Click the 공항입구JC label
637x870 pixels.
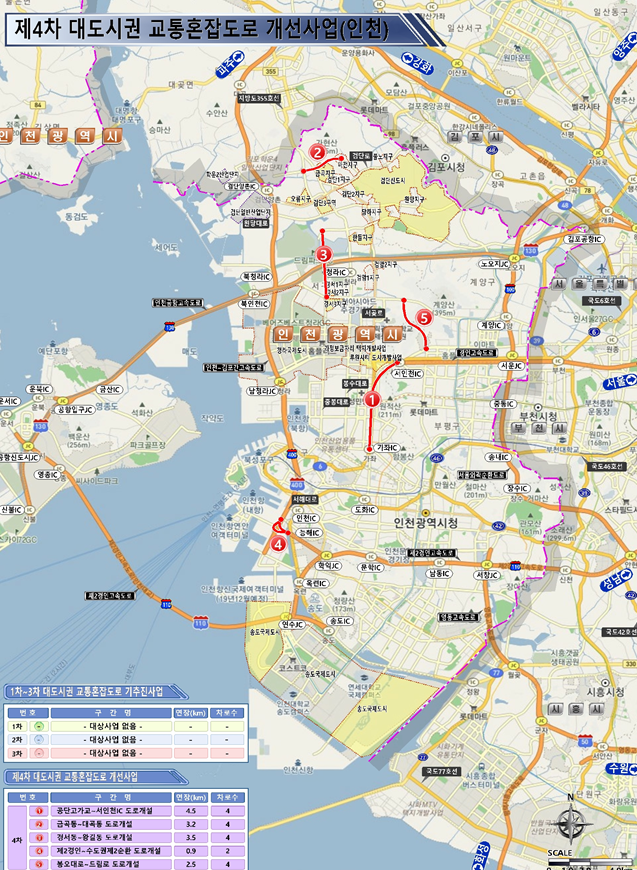(75, 409)
